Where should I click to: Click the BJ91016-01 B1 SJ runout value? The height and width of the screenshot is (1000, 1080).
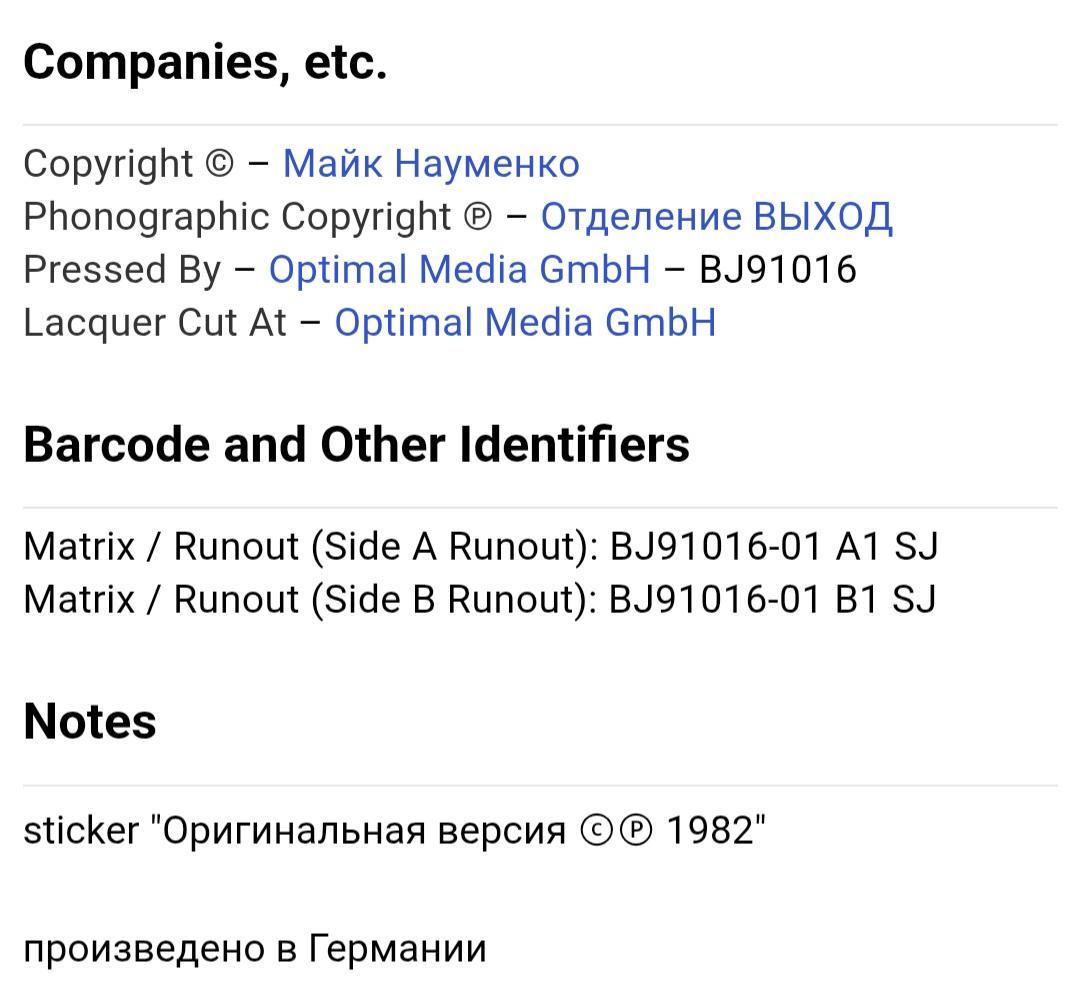(x=773, y=599)
